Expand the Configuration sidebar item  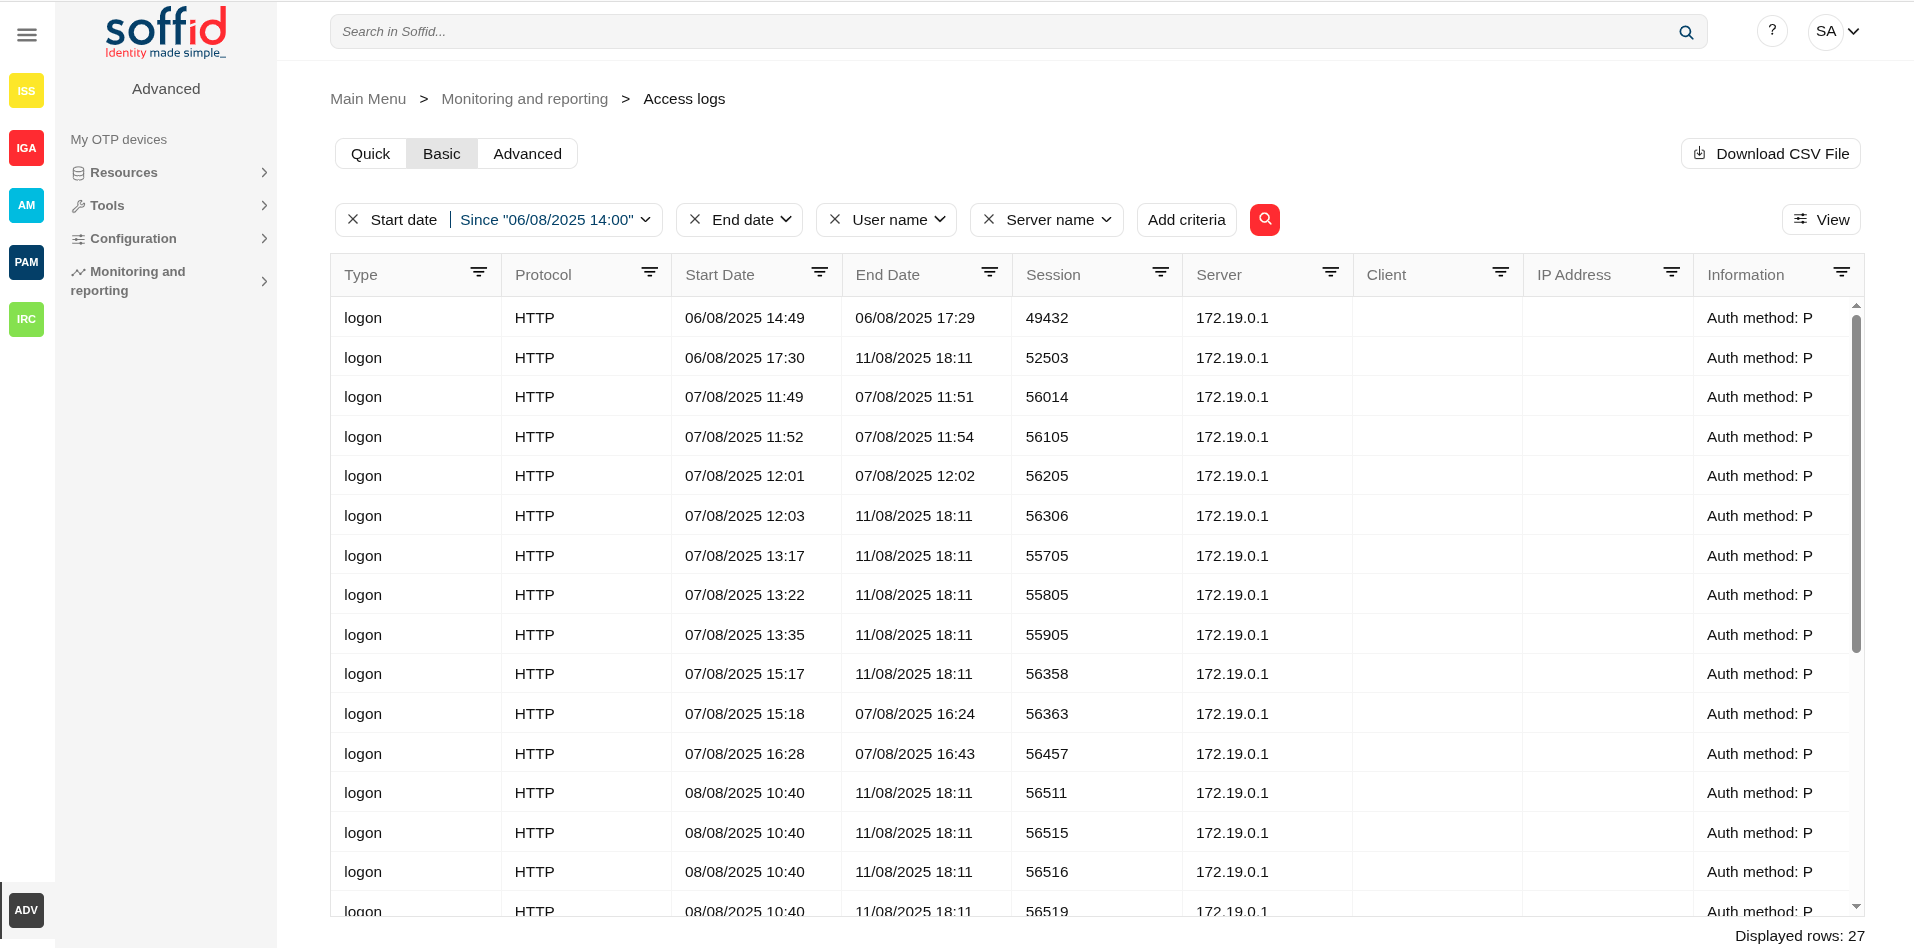[x=166, y=239]
